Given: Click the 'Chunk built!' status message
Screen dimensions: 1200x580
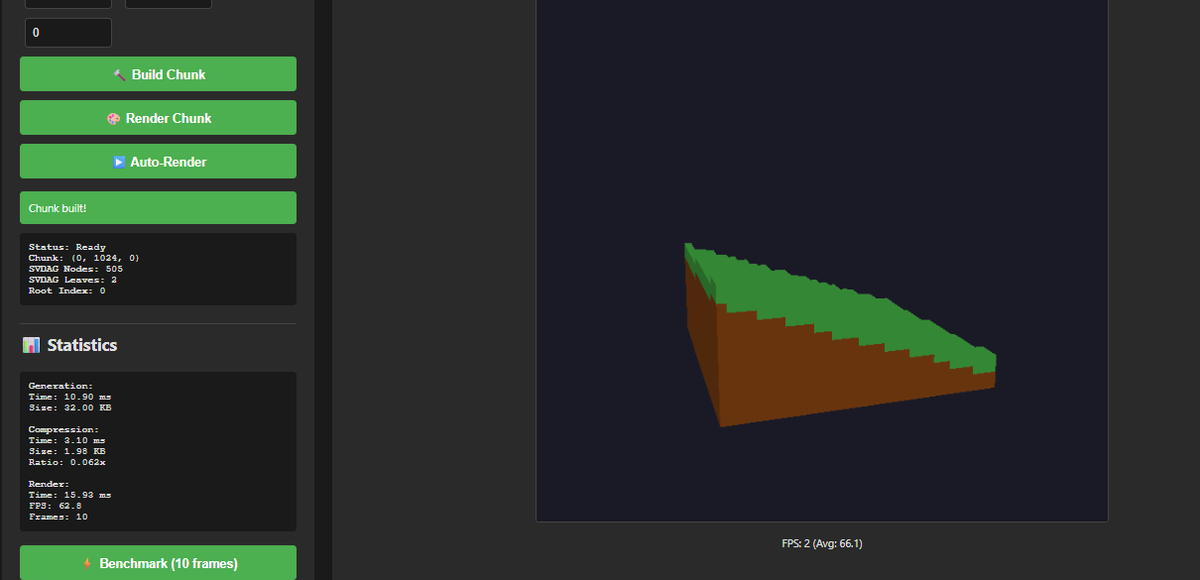Looking at the screenshot, I should pos(158,207).
